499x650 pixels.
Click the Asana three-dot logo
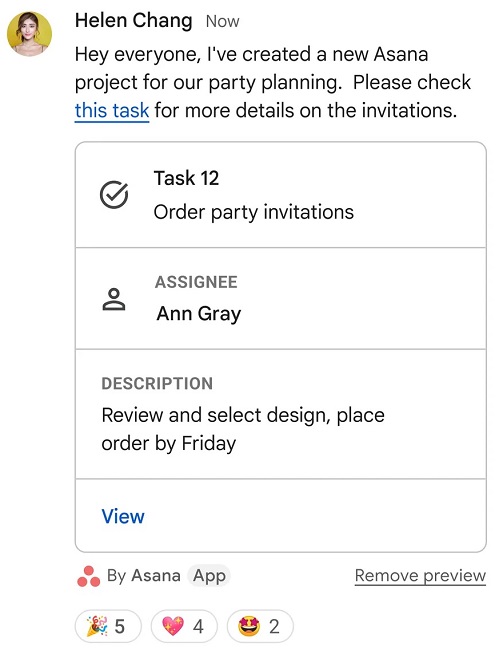pyautogui.click(x=88, y=576)
